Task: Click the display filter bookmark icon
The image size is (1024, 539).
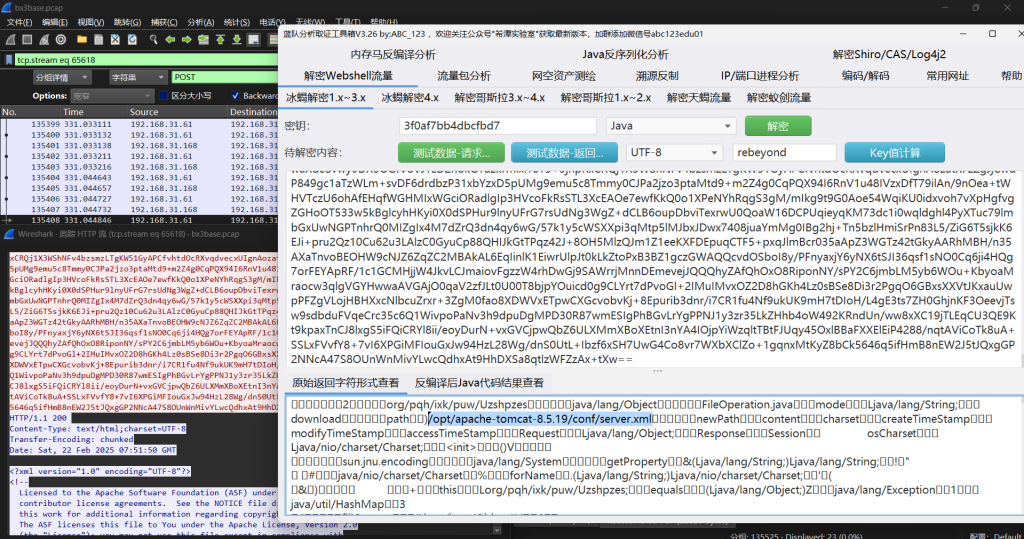Action: [8, 59]
